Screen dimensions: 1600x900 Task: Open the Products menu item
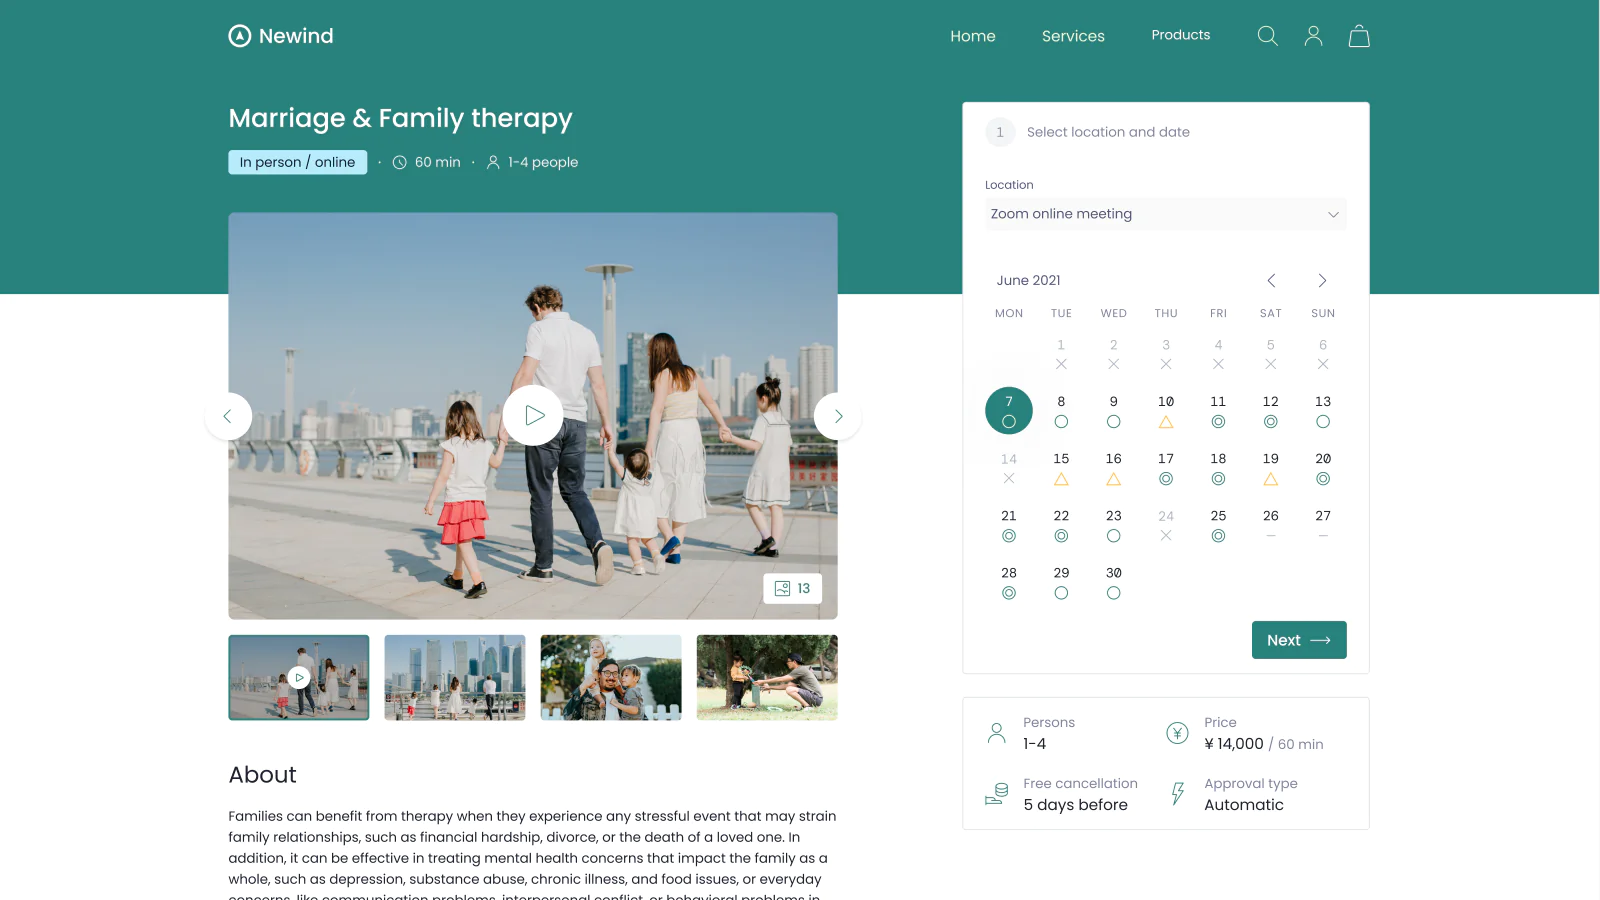(x=1181, y=35)
